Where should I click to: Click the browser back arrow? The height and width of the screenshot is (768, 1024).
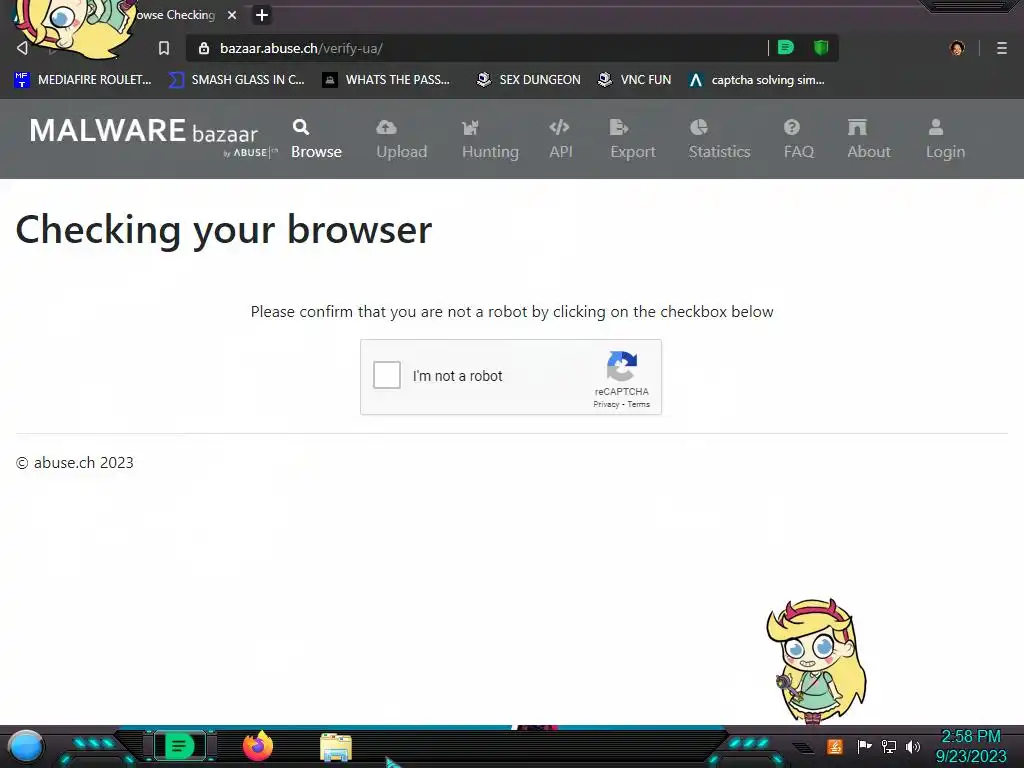click(x=22, y=48)
